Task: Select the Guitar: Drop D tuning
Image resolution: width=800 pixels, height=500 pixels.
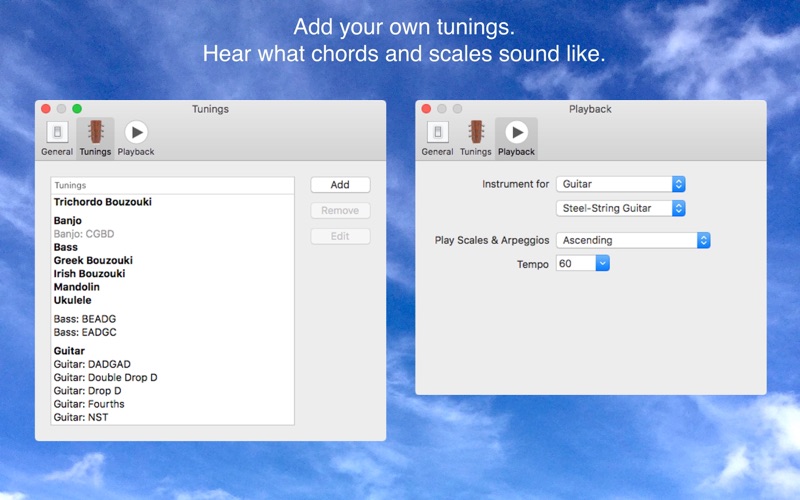Action: coord(172,391)
